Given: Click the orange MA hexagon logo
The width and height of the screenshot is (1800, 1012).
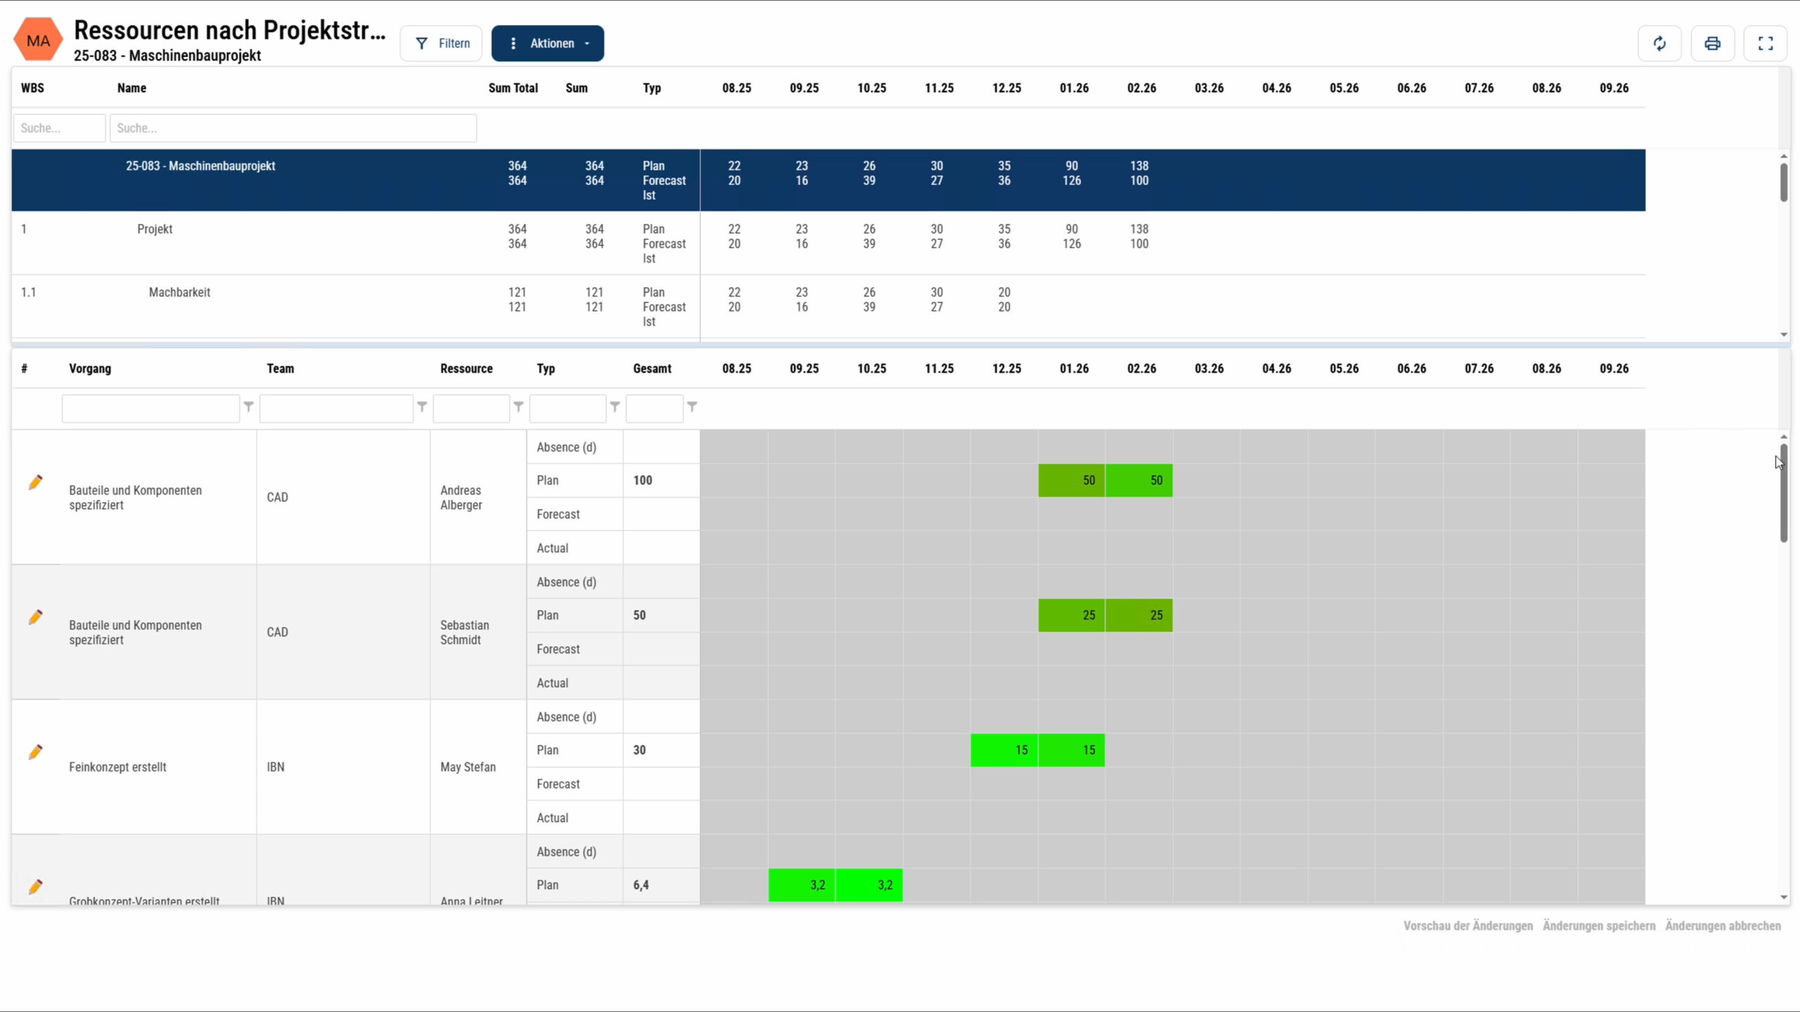Looking at the screenshot, I should point(38,41).
